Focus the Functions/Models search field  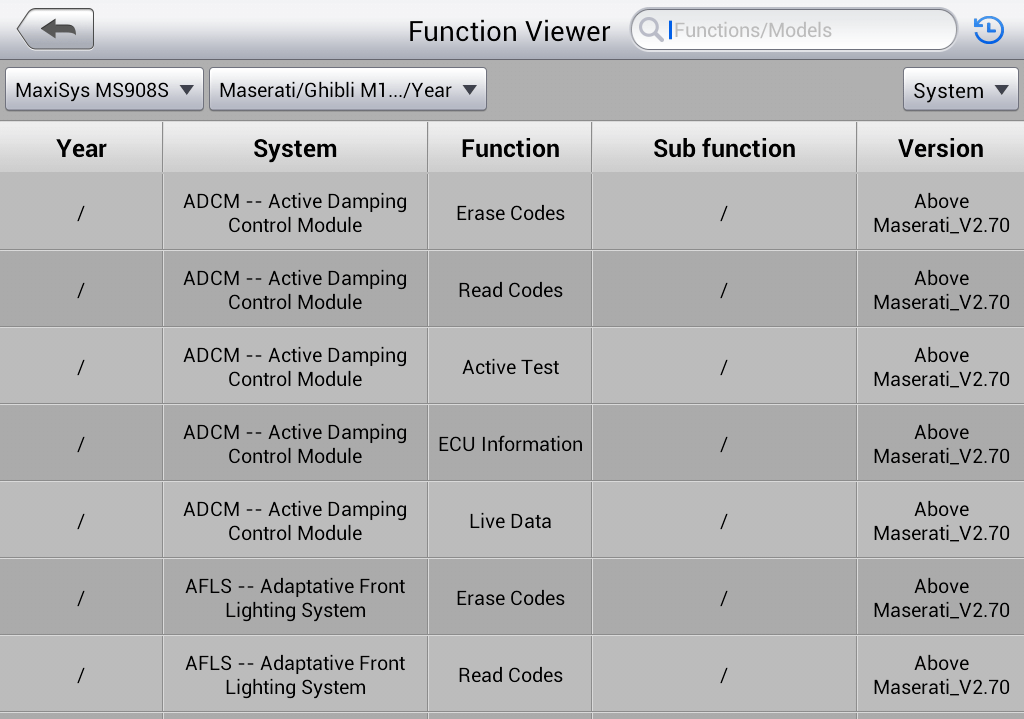pos(793,30)
